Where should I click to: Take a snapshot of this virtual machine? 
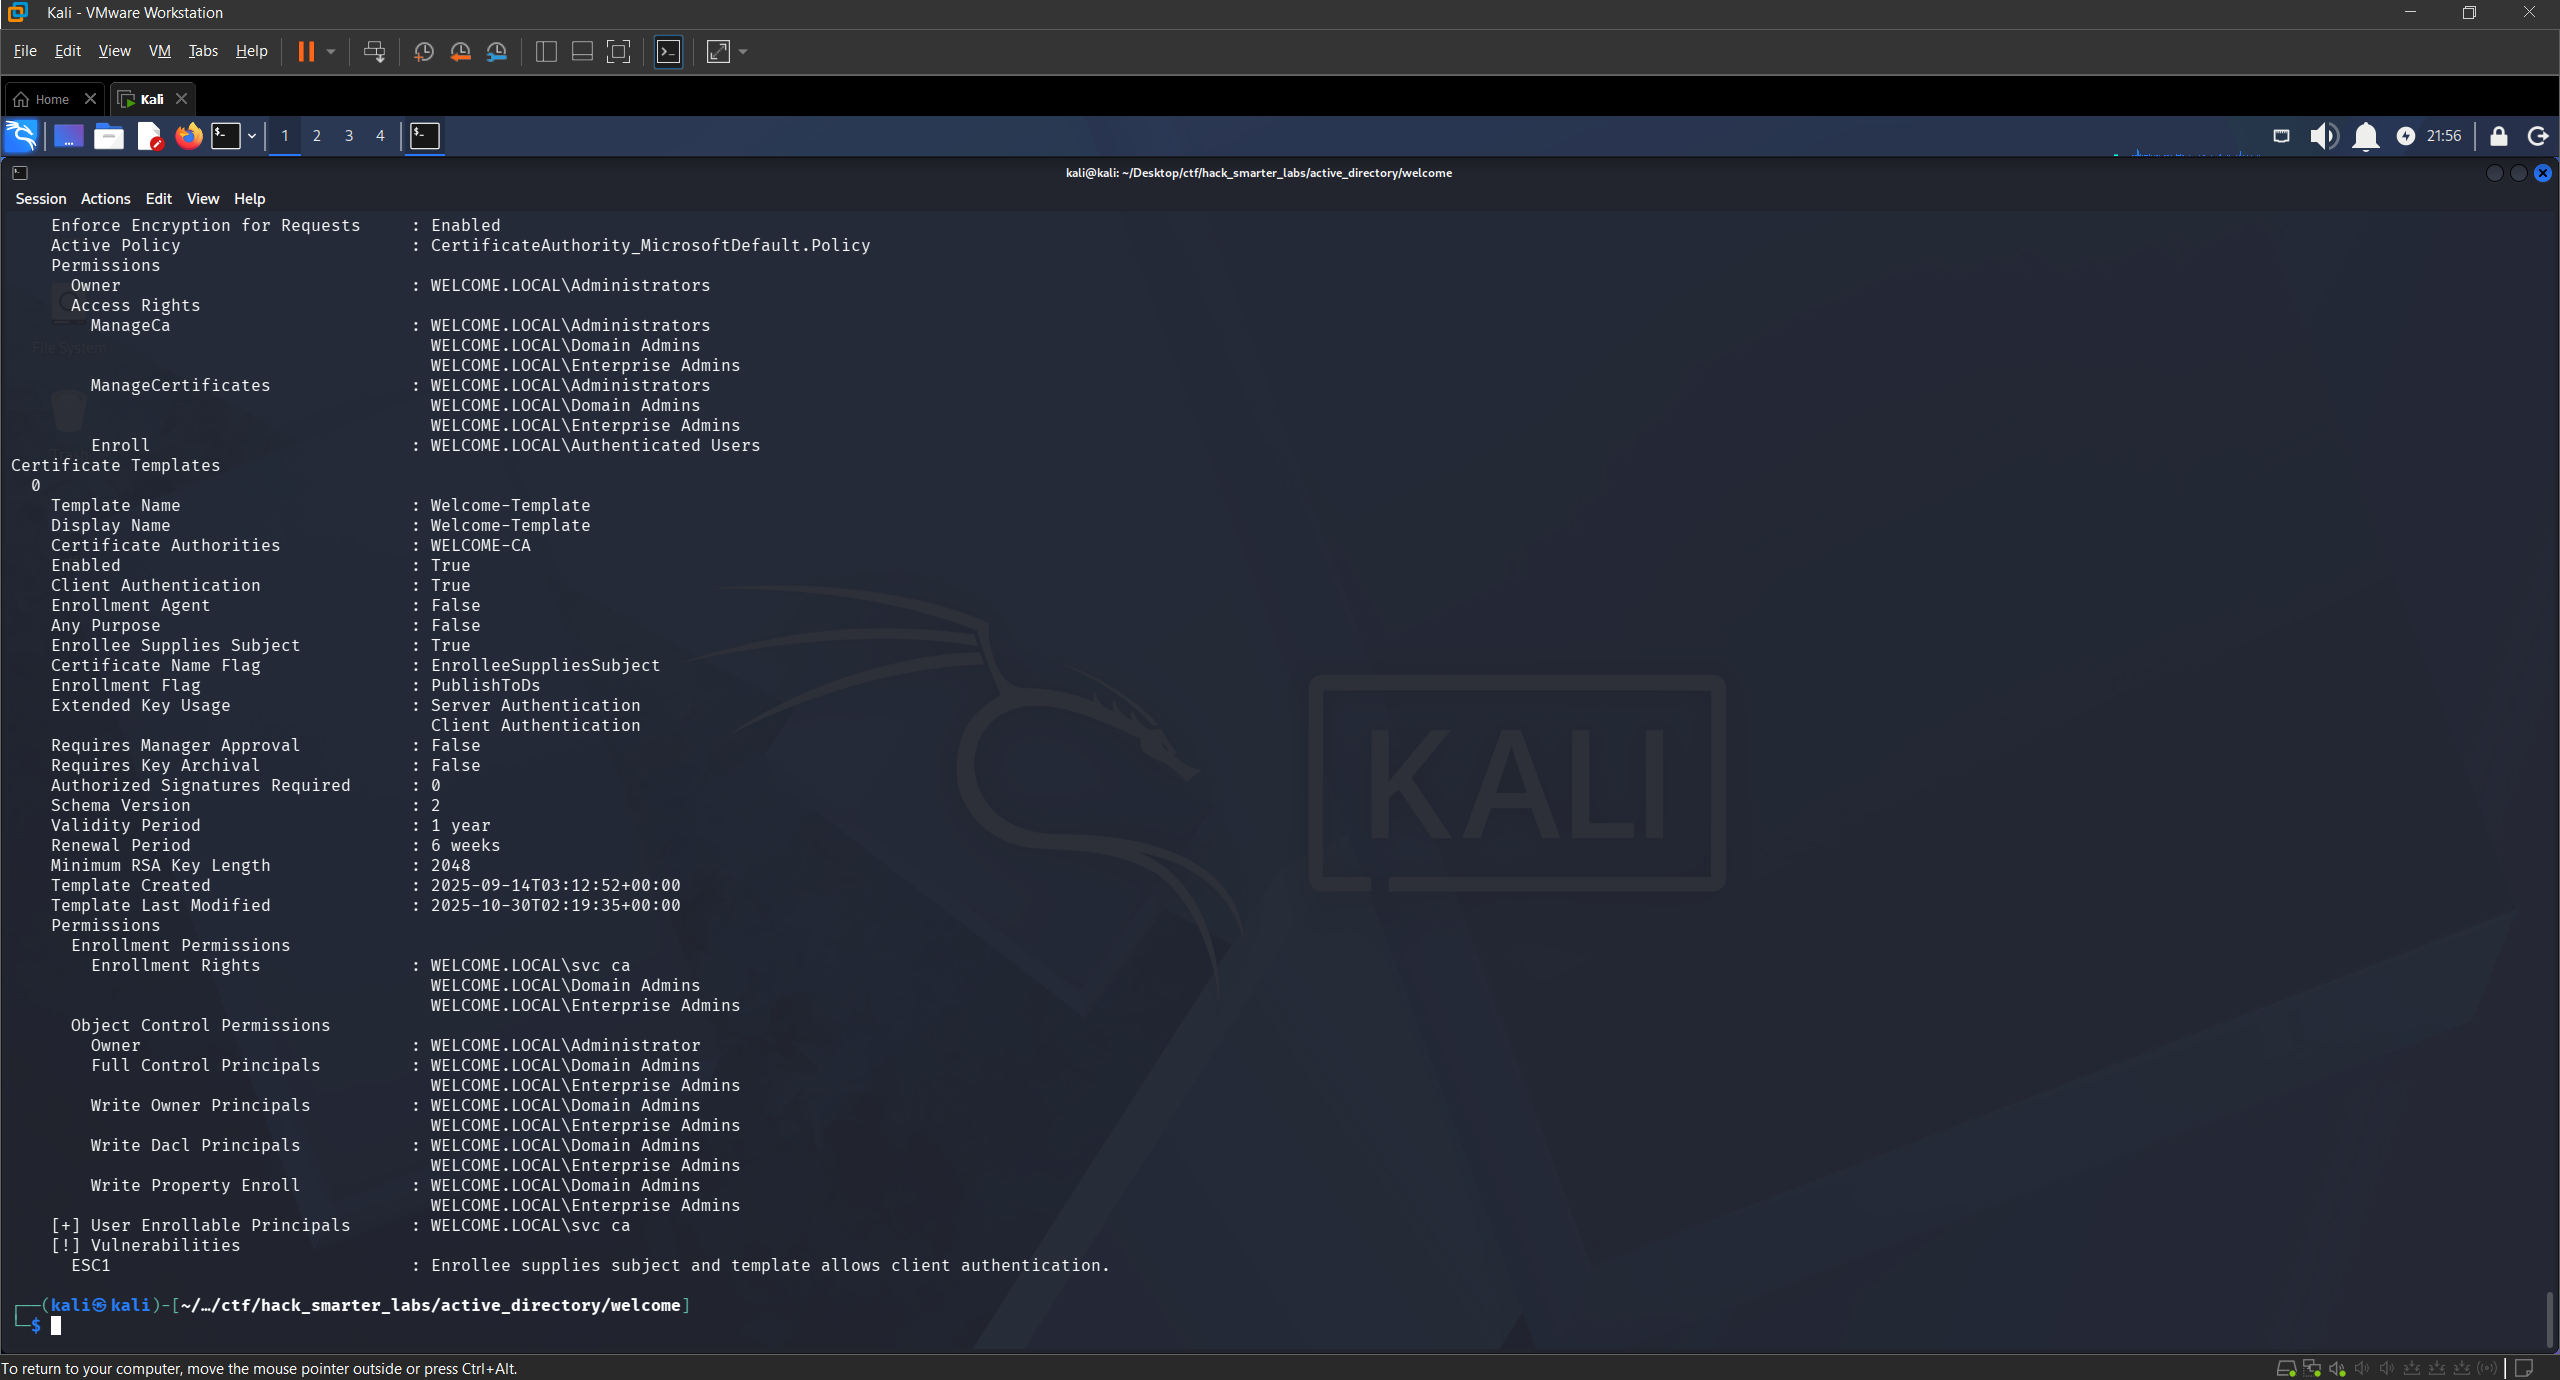424,51
